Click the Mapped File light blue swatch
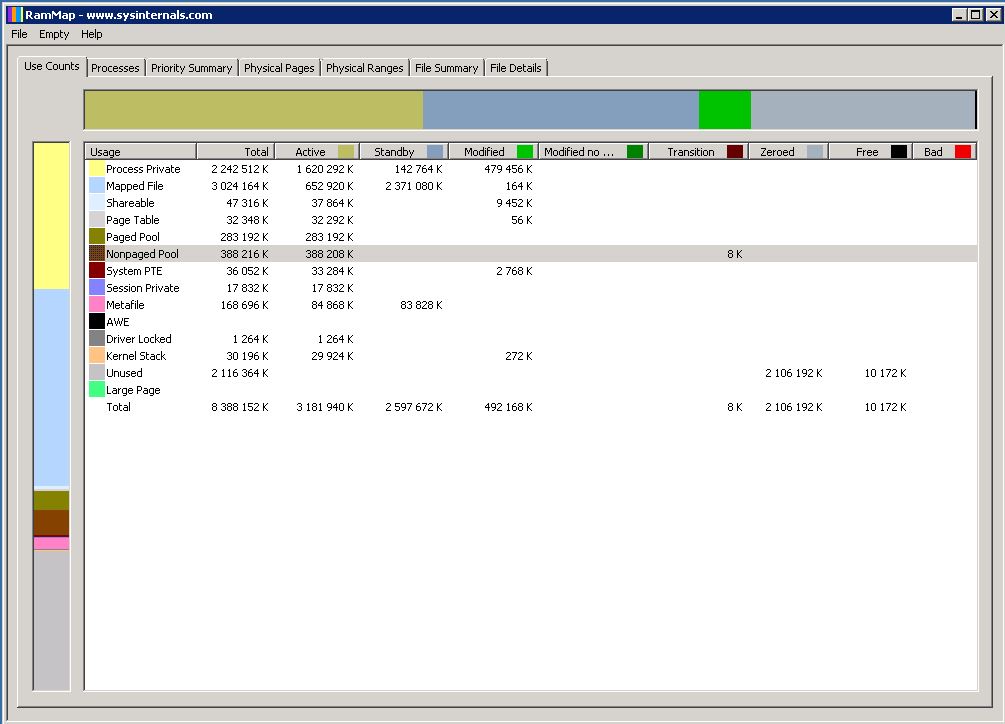Viewport: 1005px width, 724px height. 97,186
